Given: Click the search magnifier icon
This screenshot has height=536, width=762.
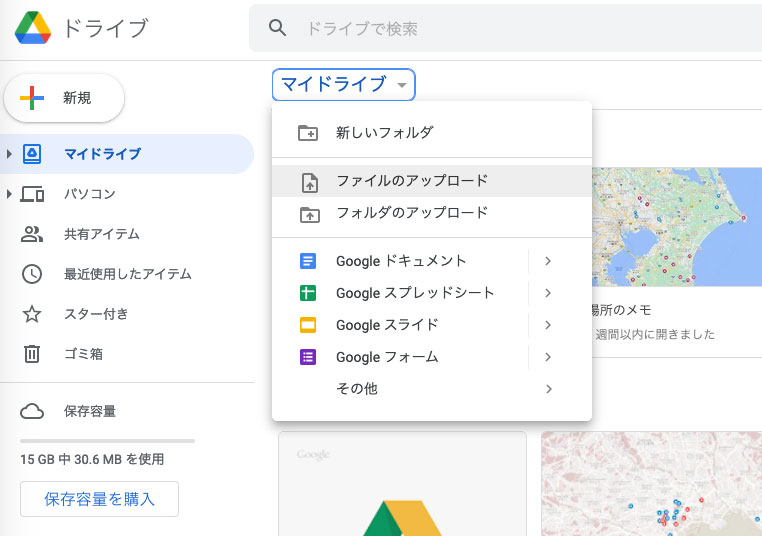Looking at the screenshot, I should [x=277, y=28].
